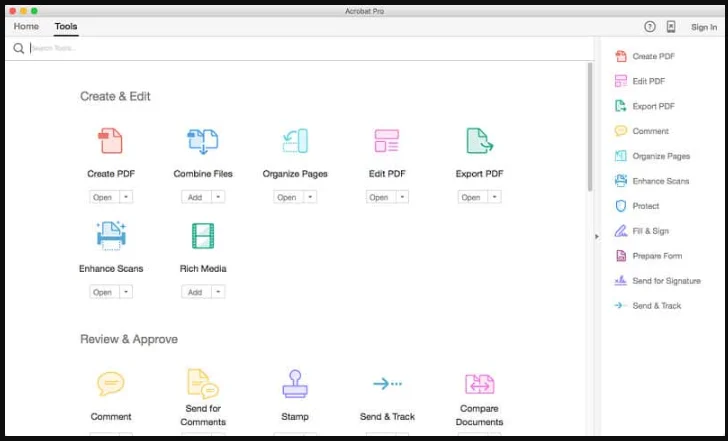The image size is (728, 441).
Task: Click the Combine Files tool icon
Action: [203, 141]
